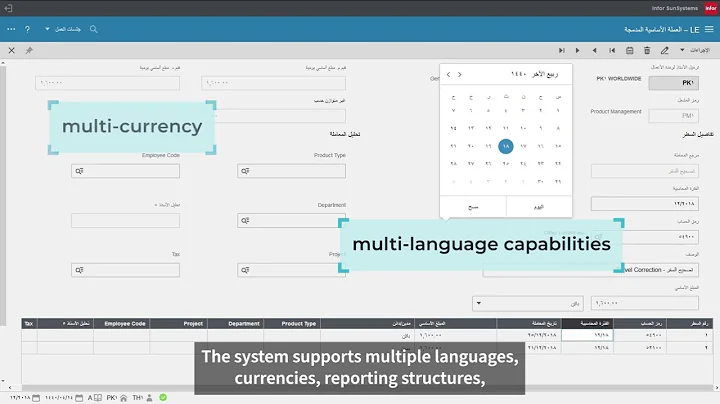Open lookup in Department field

[x=245, y=221]
